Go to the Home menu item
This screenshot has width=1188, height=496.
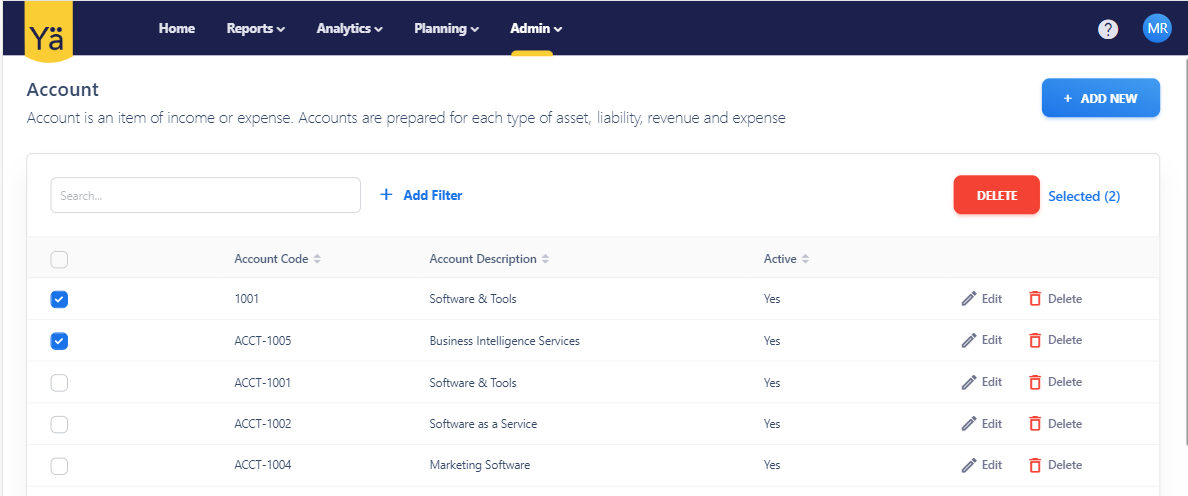pyautogui.click(x=177, y=29)
